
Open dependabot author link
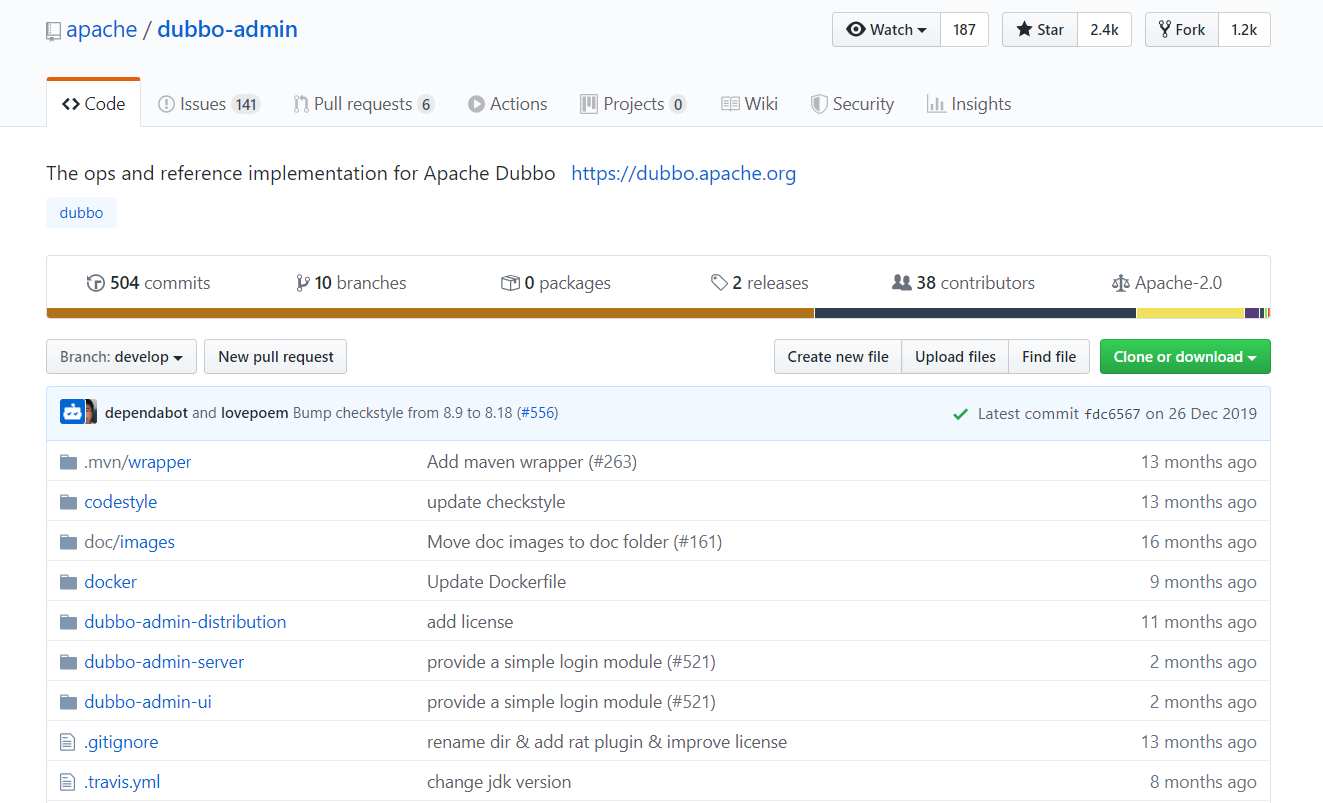click(146, 413)
